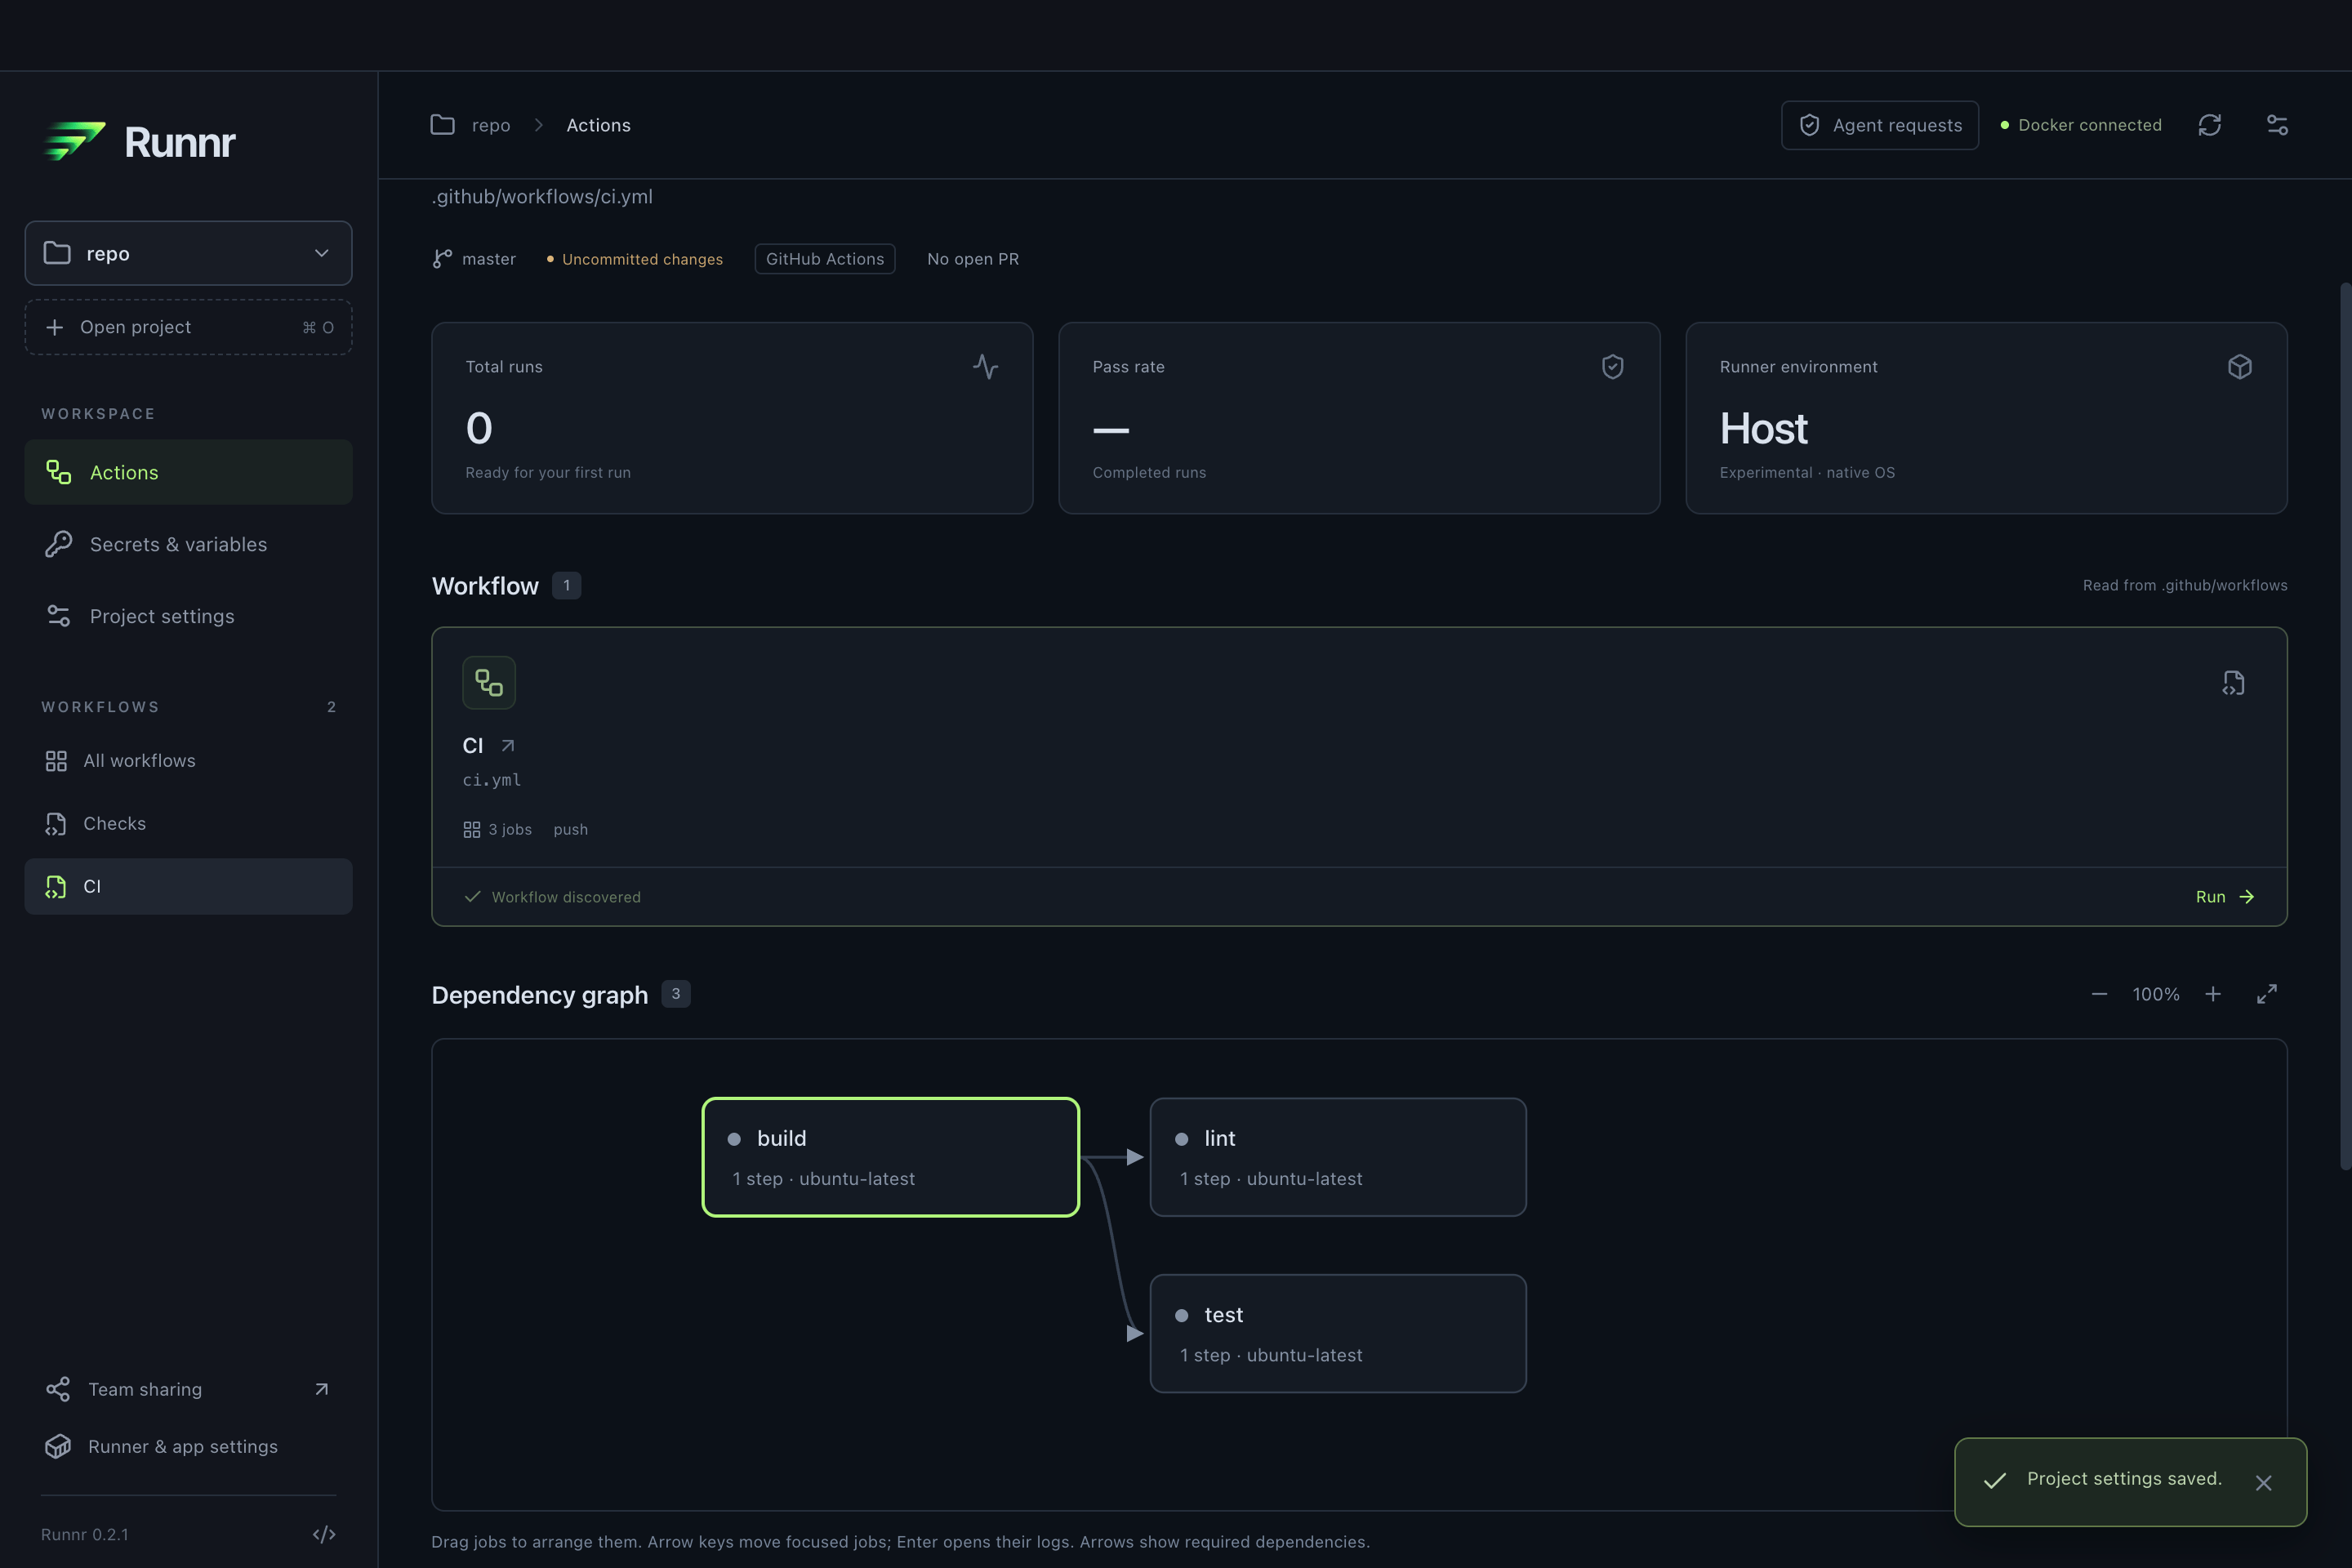Open Runner & app settings
Screen dimensions: 2352x1568
[188, 1447]
